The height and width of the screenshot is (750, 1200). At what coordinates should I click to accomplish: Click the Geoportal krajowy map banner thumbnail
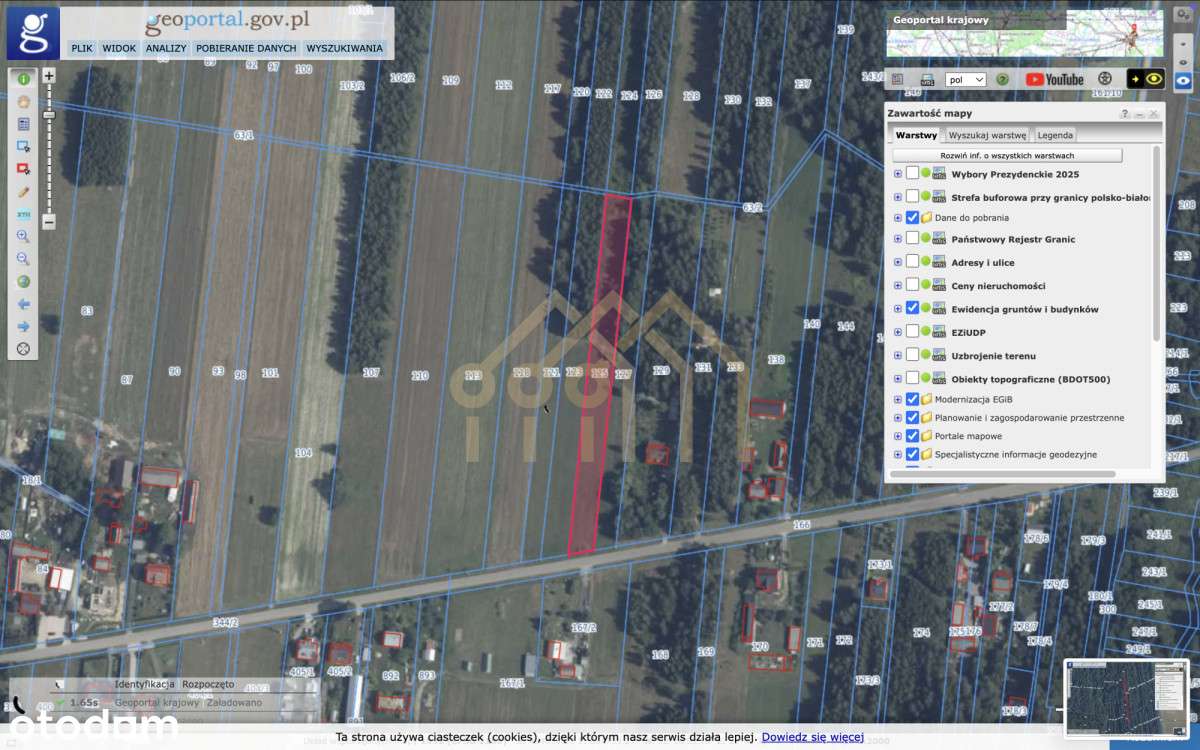click(1024, 33)
